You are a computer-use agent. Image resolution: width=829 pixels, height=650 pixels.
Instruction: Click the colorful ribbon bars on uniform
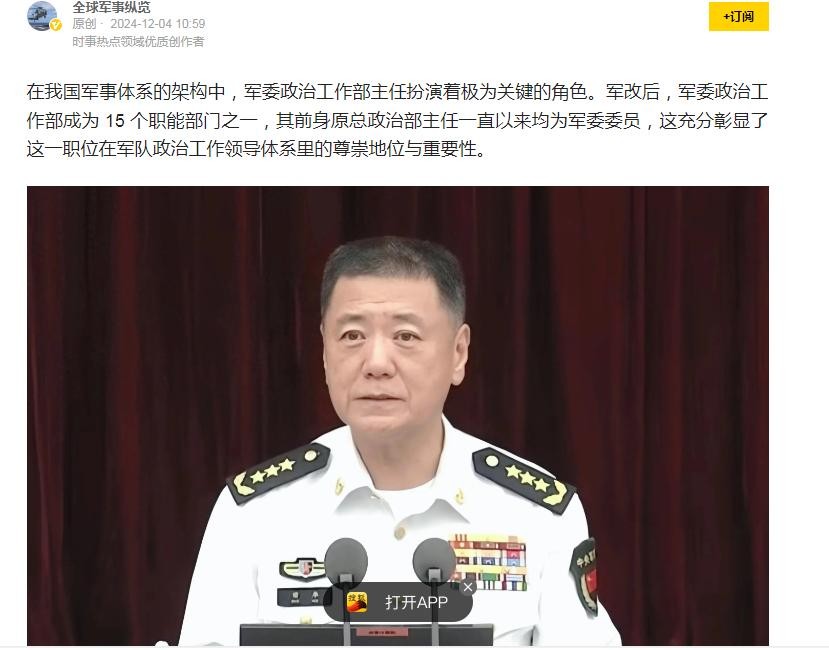(x=489, y=562)
